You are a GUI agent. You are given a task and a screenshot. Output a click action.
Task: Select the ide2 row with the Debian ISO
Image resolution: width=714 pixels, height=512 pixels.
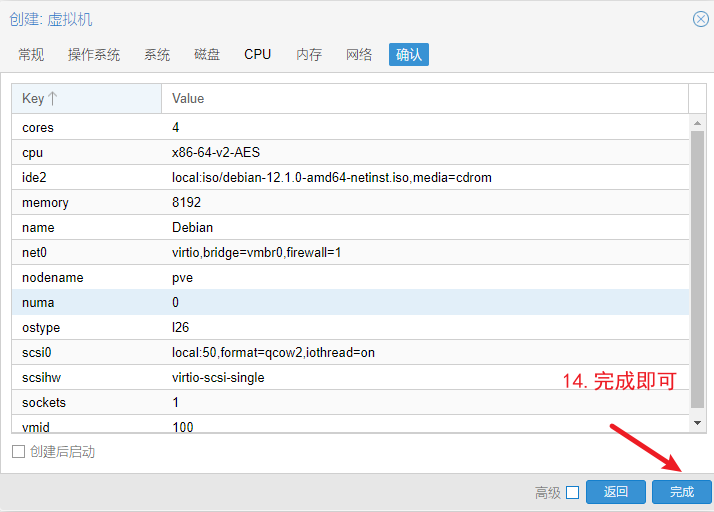pos(350,177)
